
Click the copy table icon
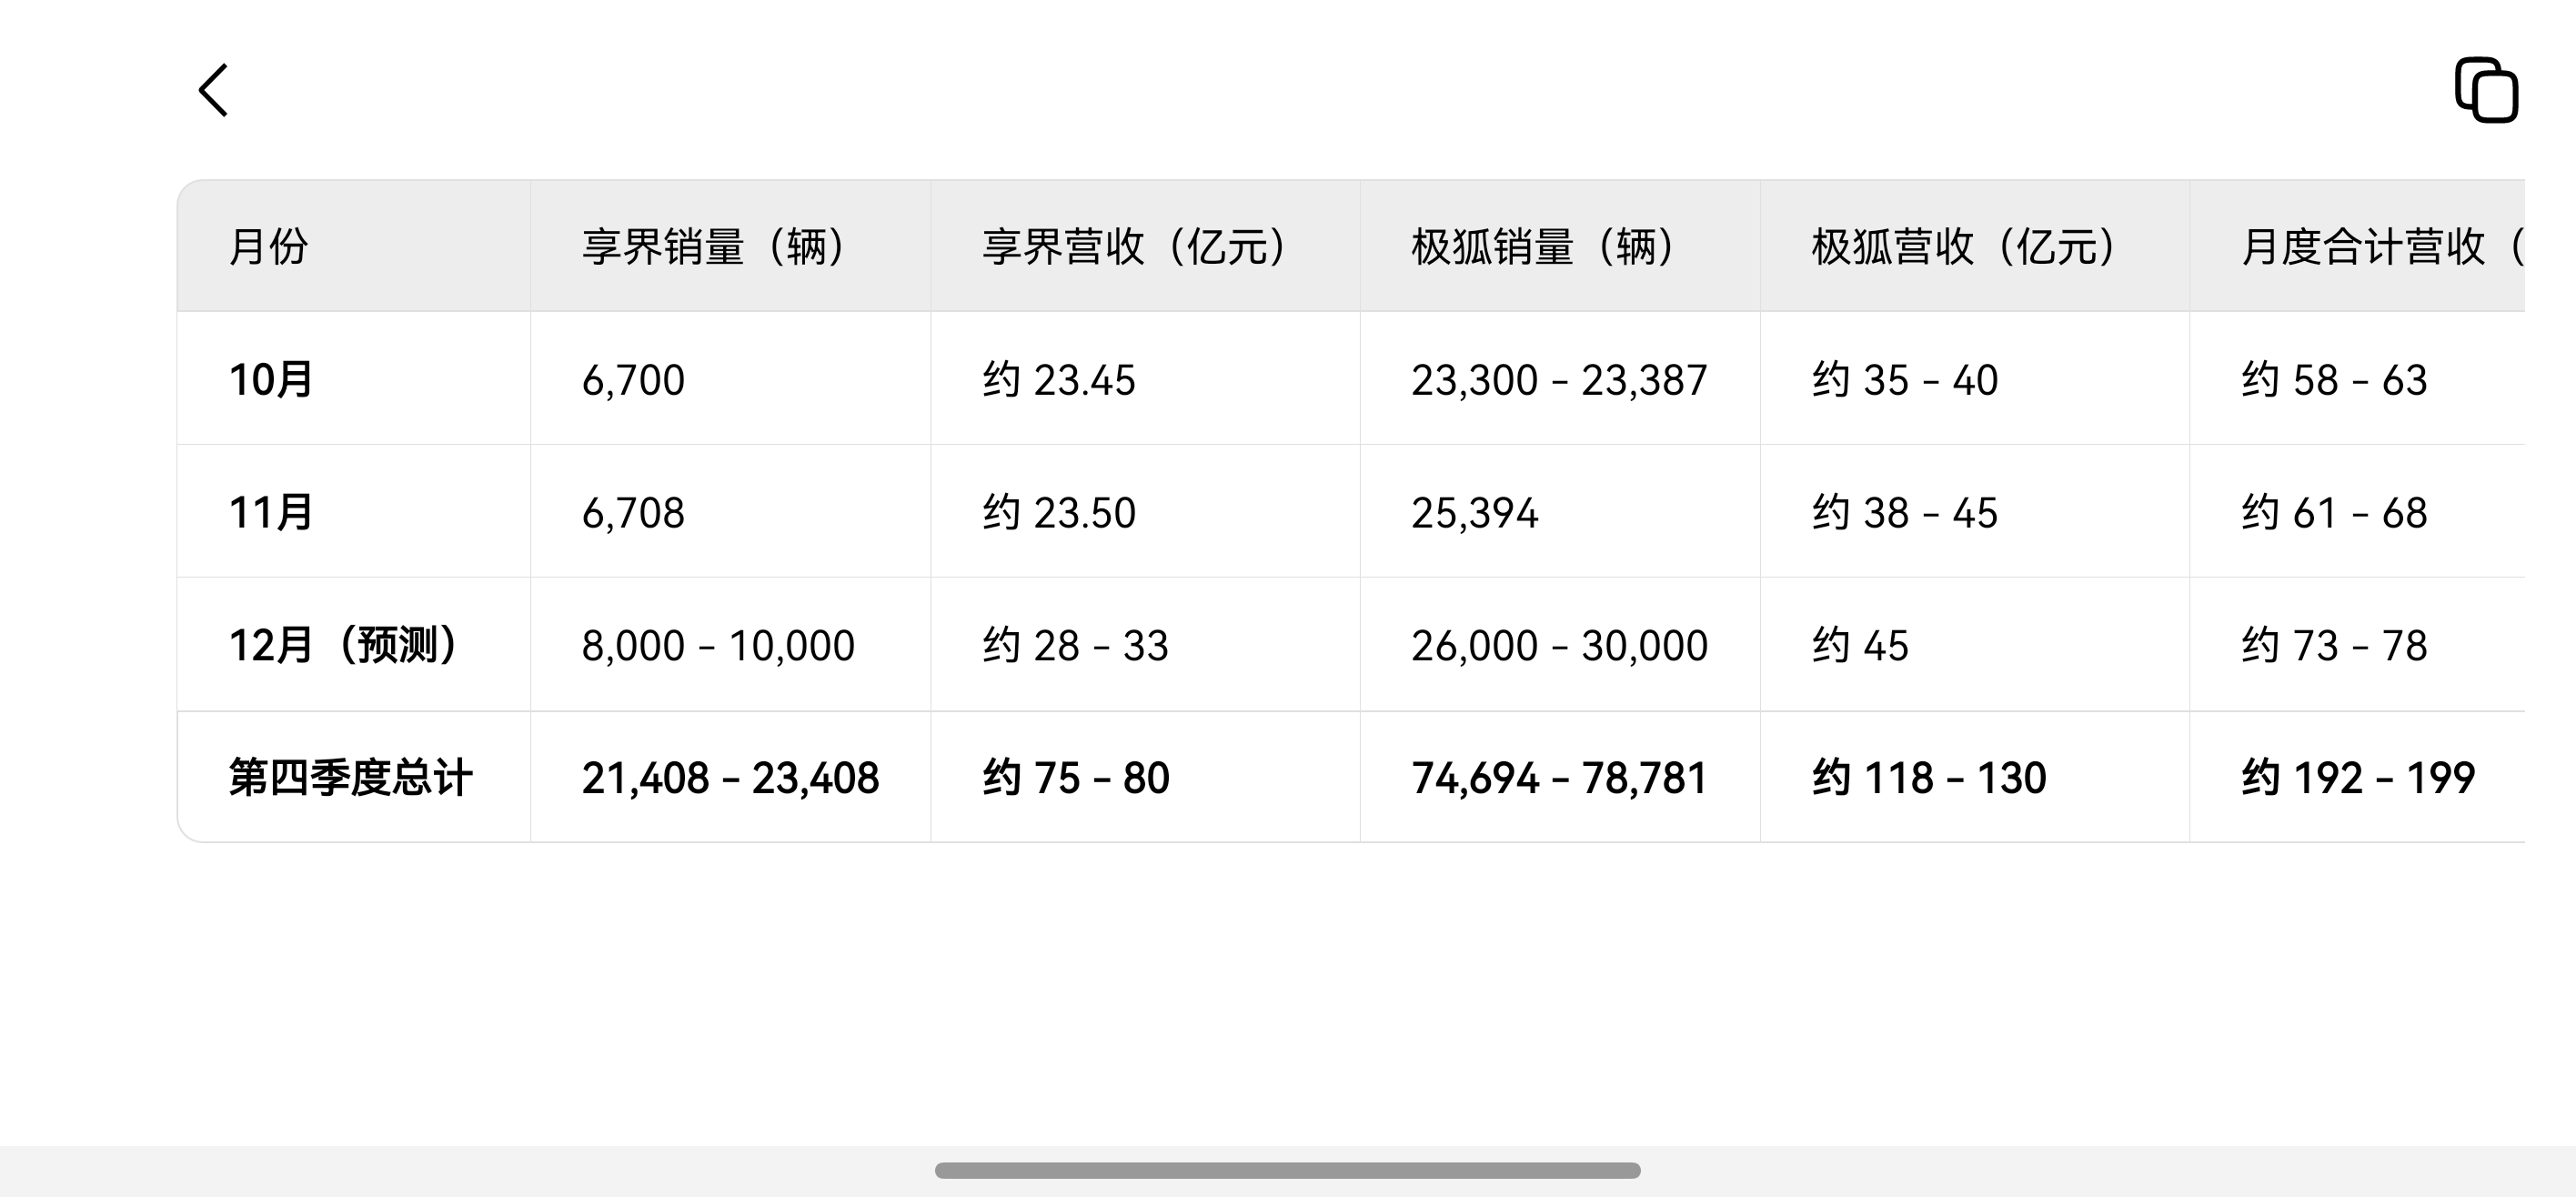(x=2486, y=91)
